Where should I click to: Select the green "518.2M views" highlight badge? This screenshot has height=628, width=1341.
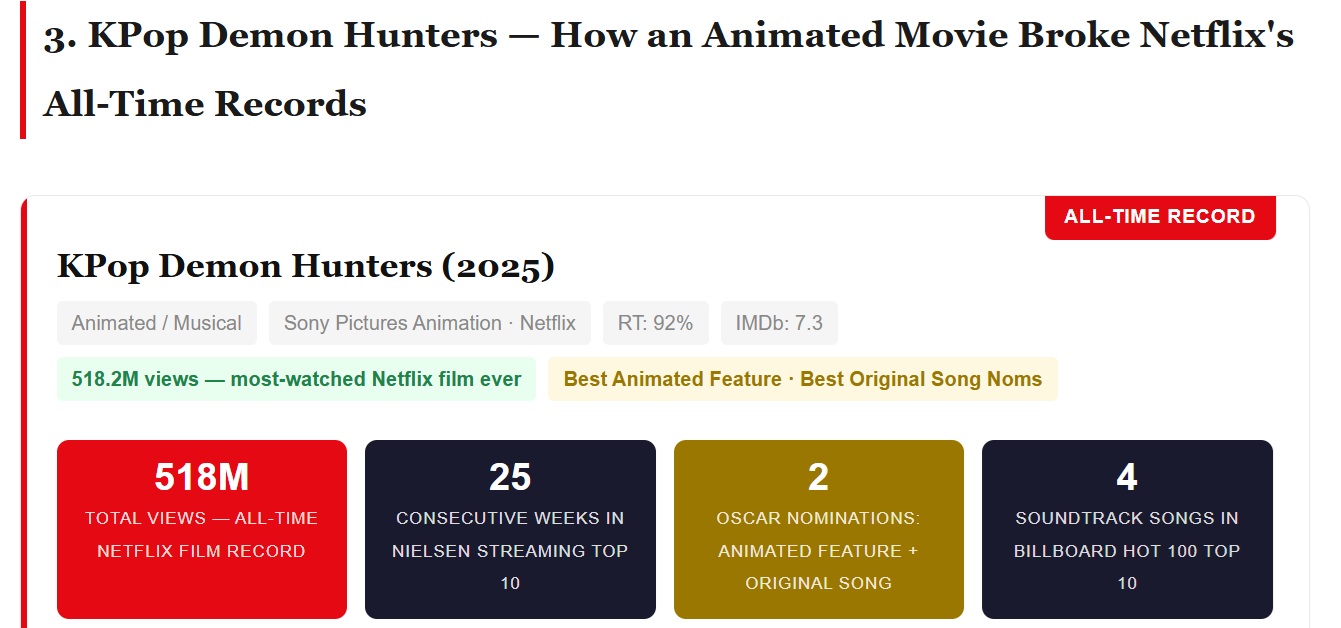click(x=296, y=379)
